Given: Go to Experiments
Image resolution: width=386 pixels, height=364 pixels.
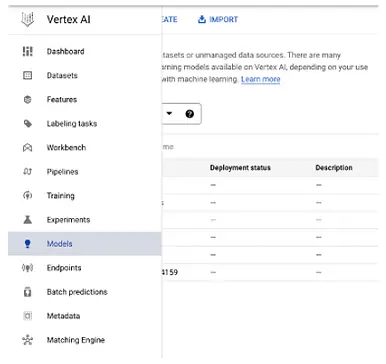Looking at the screenshot, I should pos(85,220).
